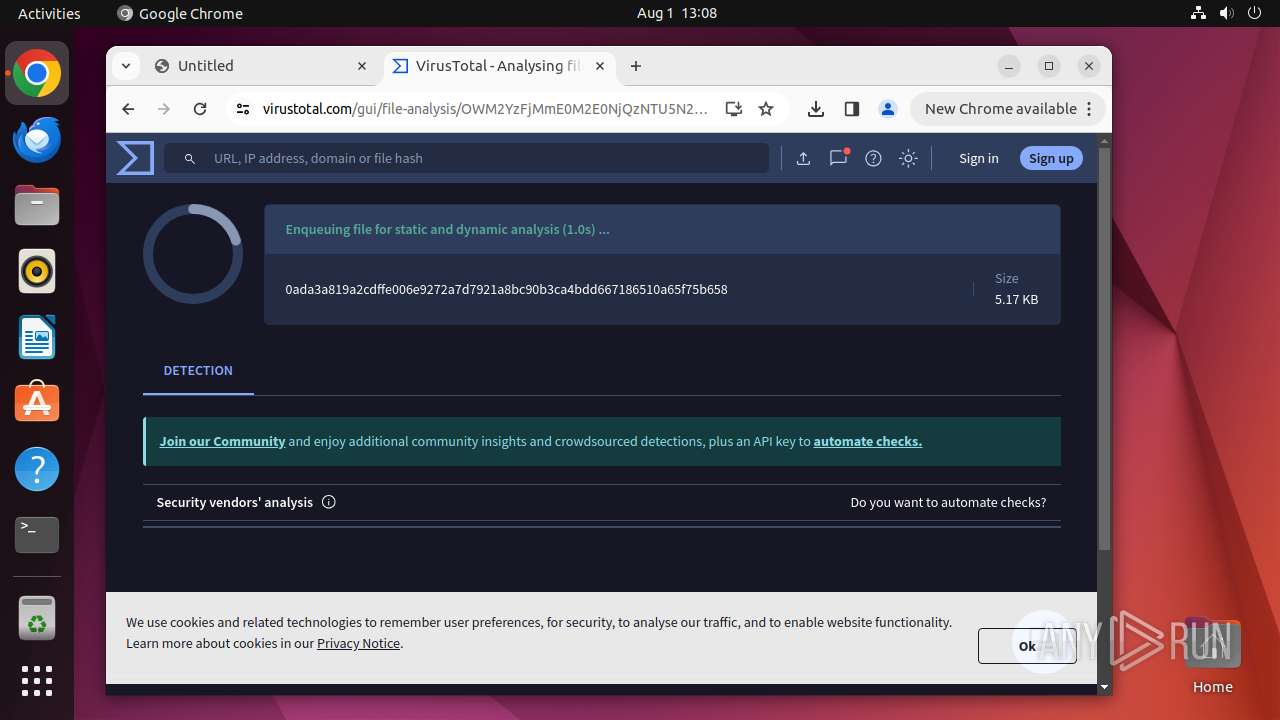The image size is (1280, 720).
Task: Close the Untitled tab
Action: coord(362,66)
